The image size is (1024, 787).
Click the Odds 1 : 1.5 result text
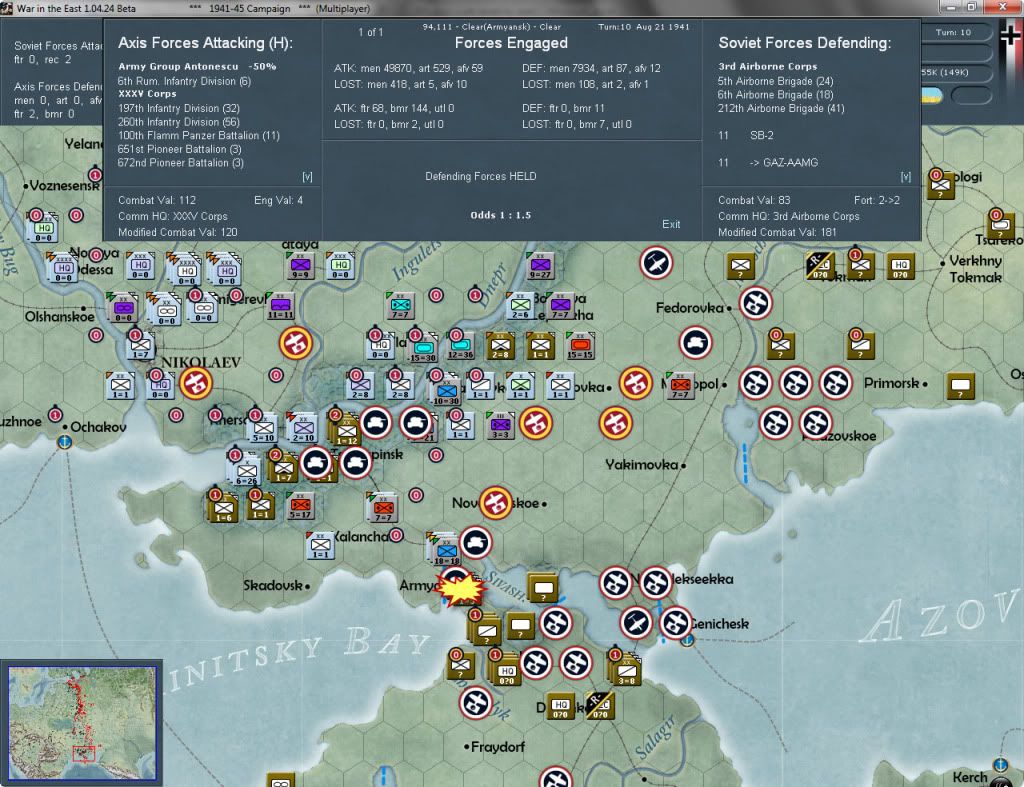500,215
